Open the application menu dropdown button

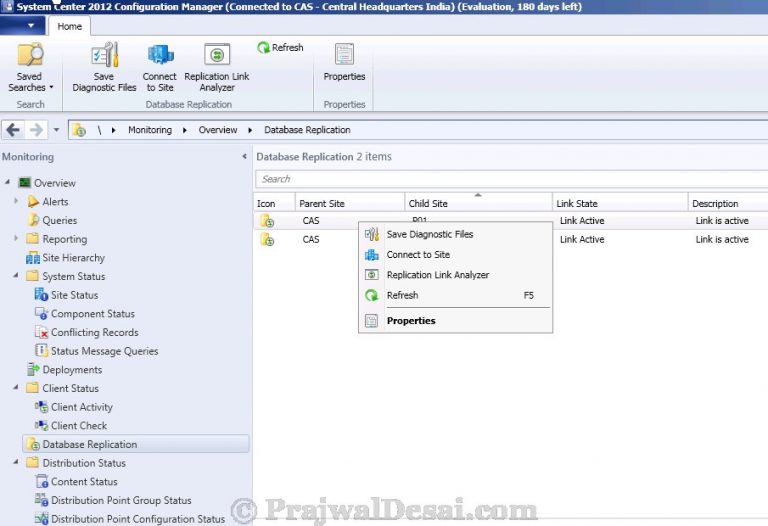(23, 25)
